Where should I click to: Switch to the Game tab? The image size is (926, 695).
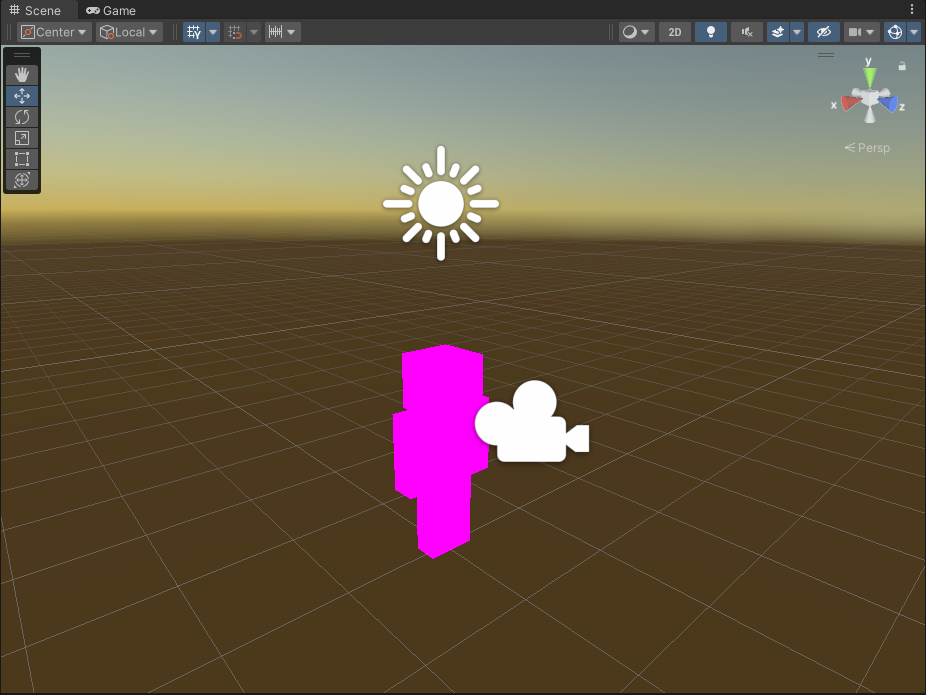[x=111, y=10]
